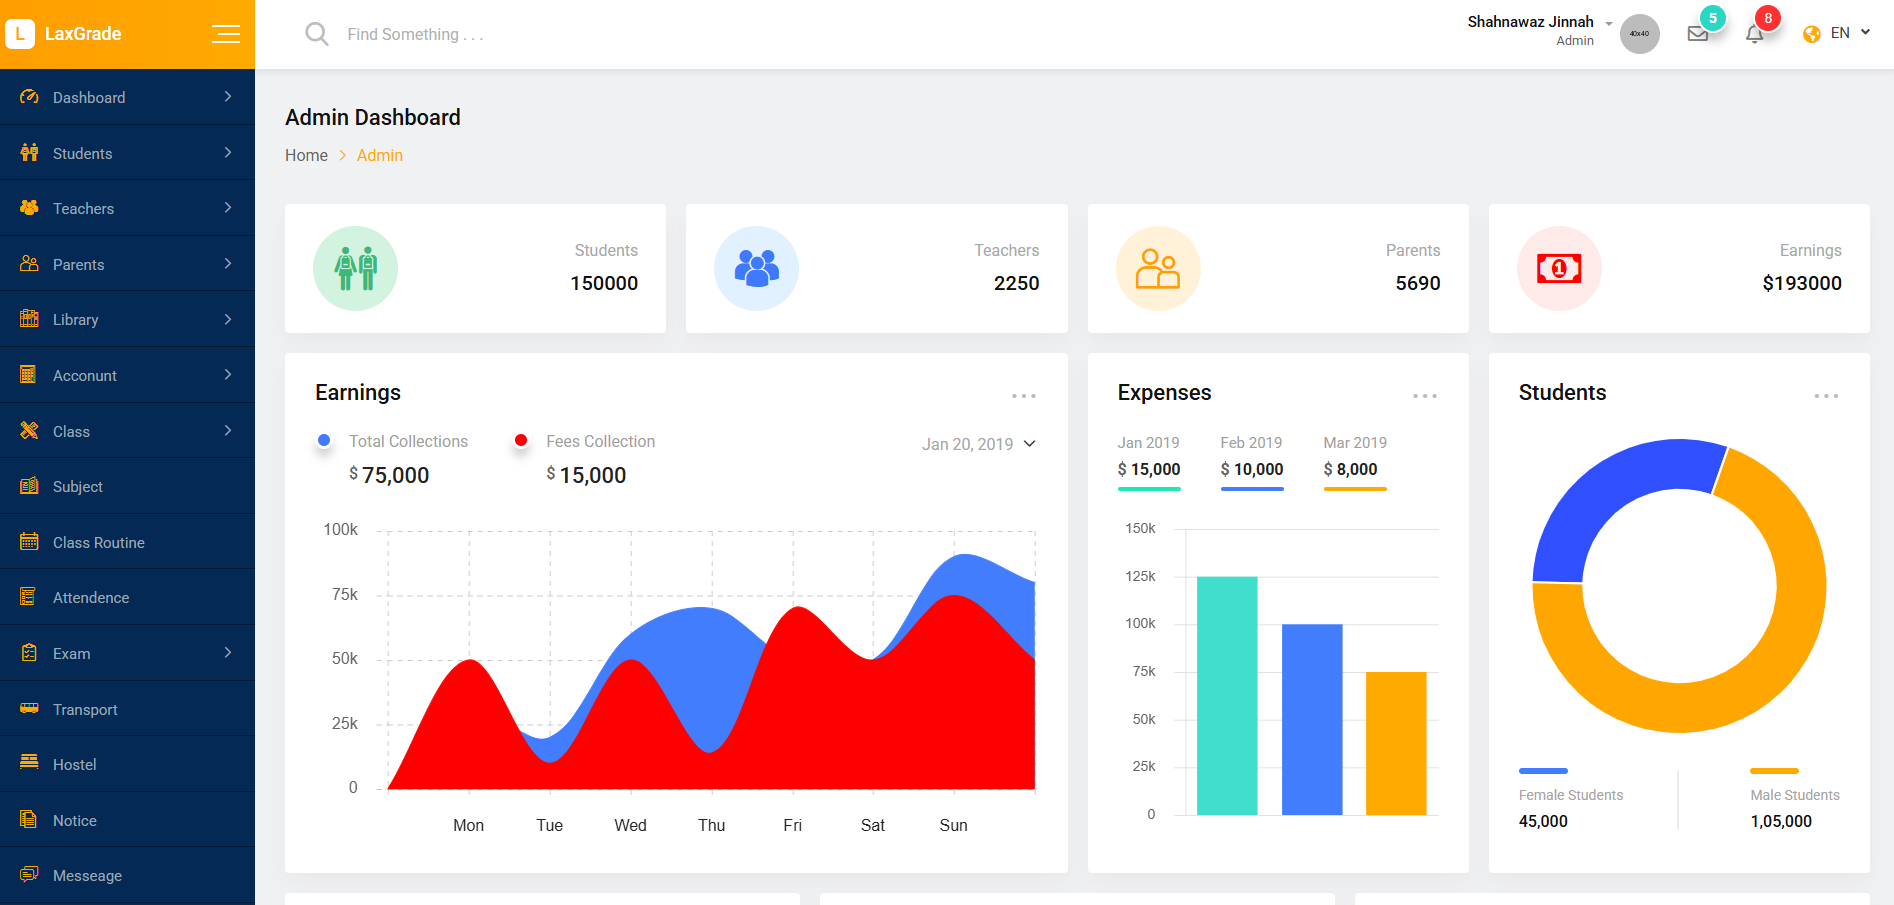Image resolution: width=1894 pixels, height=905 pixels.
Task: Open the Students chart options menu
Action: click(x=1826, y=395)
